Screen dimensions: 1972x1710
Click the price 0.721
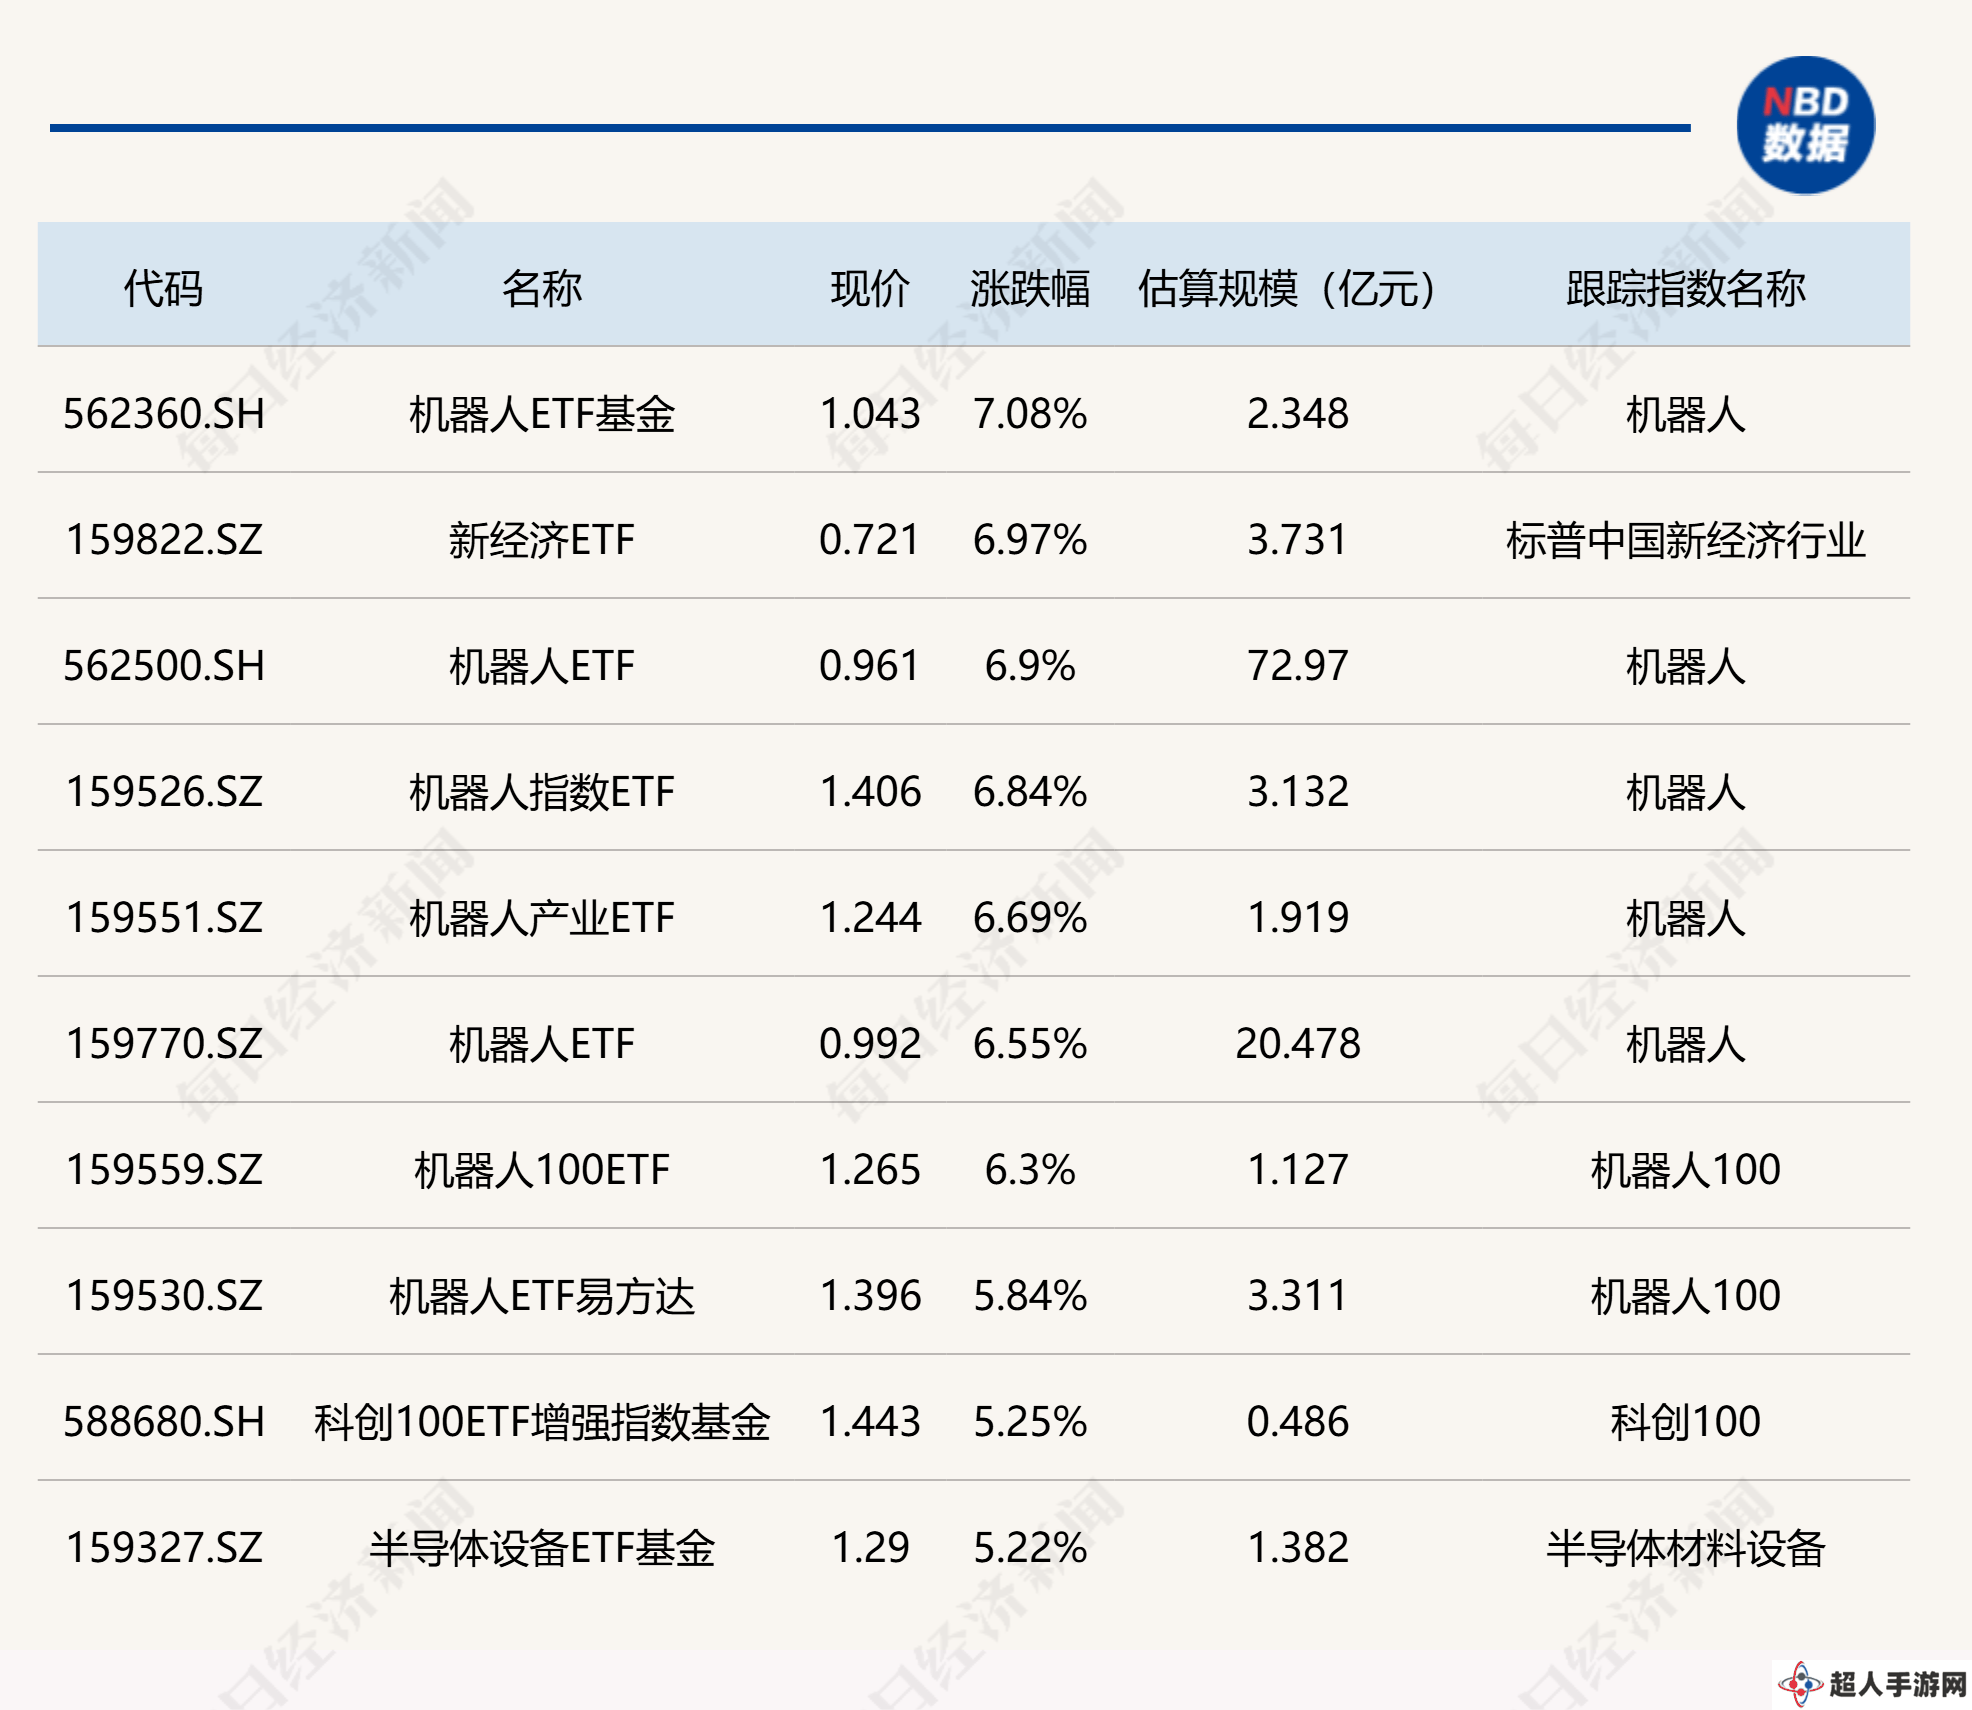pyautogui.click(x=870, y=540)
